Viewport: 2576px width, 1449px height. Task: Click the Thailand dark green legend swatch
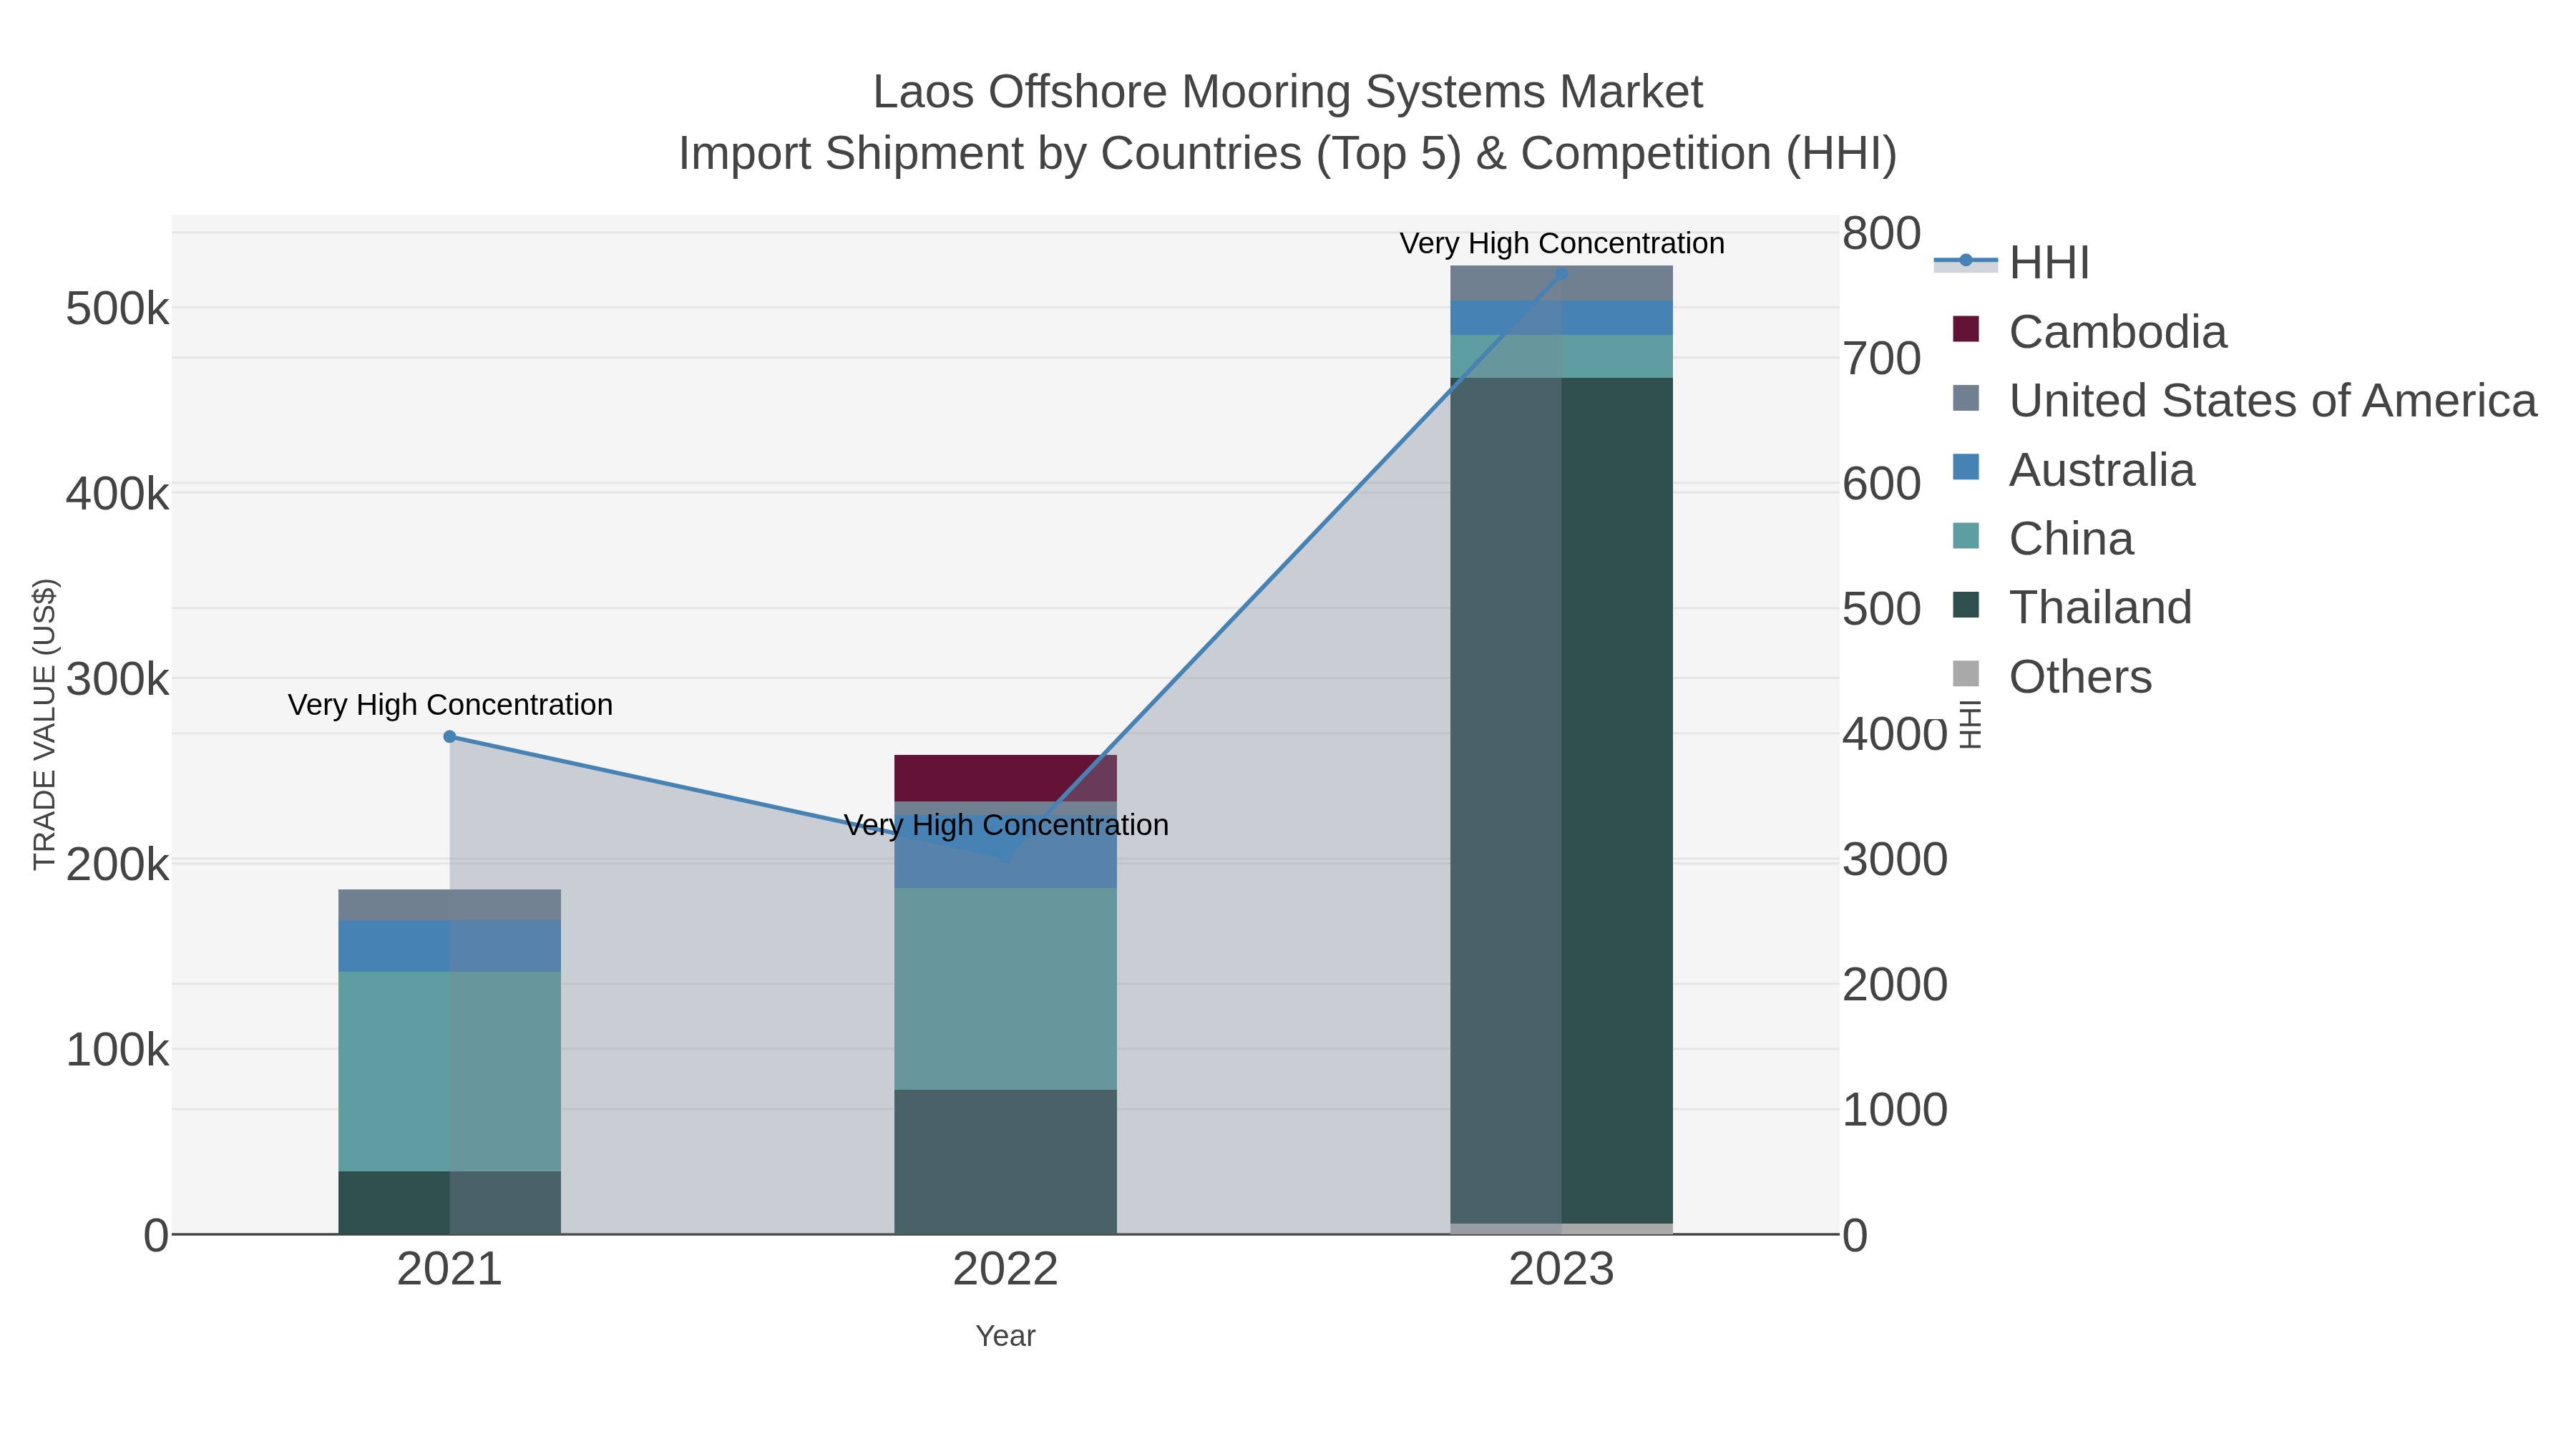click(1966, 605)
